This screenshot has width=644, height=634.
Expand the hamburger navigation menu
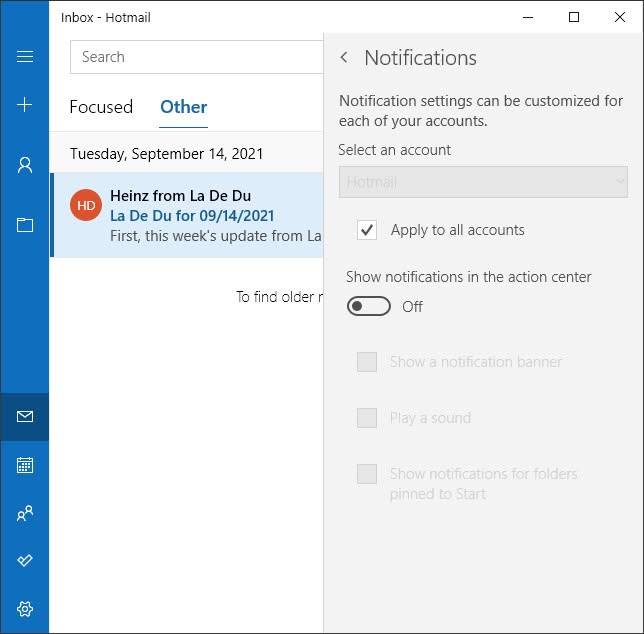pos(25,56)
